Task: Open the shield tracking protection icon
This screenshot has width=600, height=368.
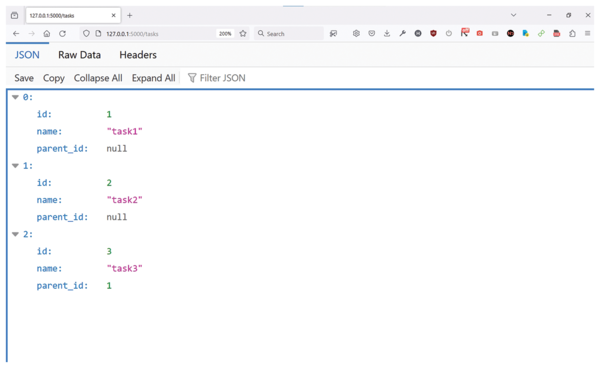Action: (86, 34)
